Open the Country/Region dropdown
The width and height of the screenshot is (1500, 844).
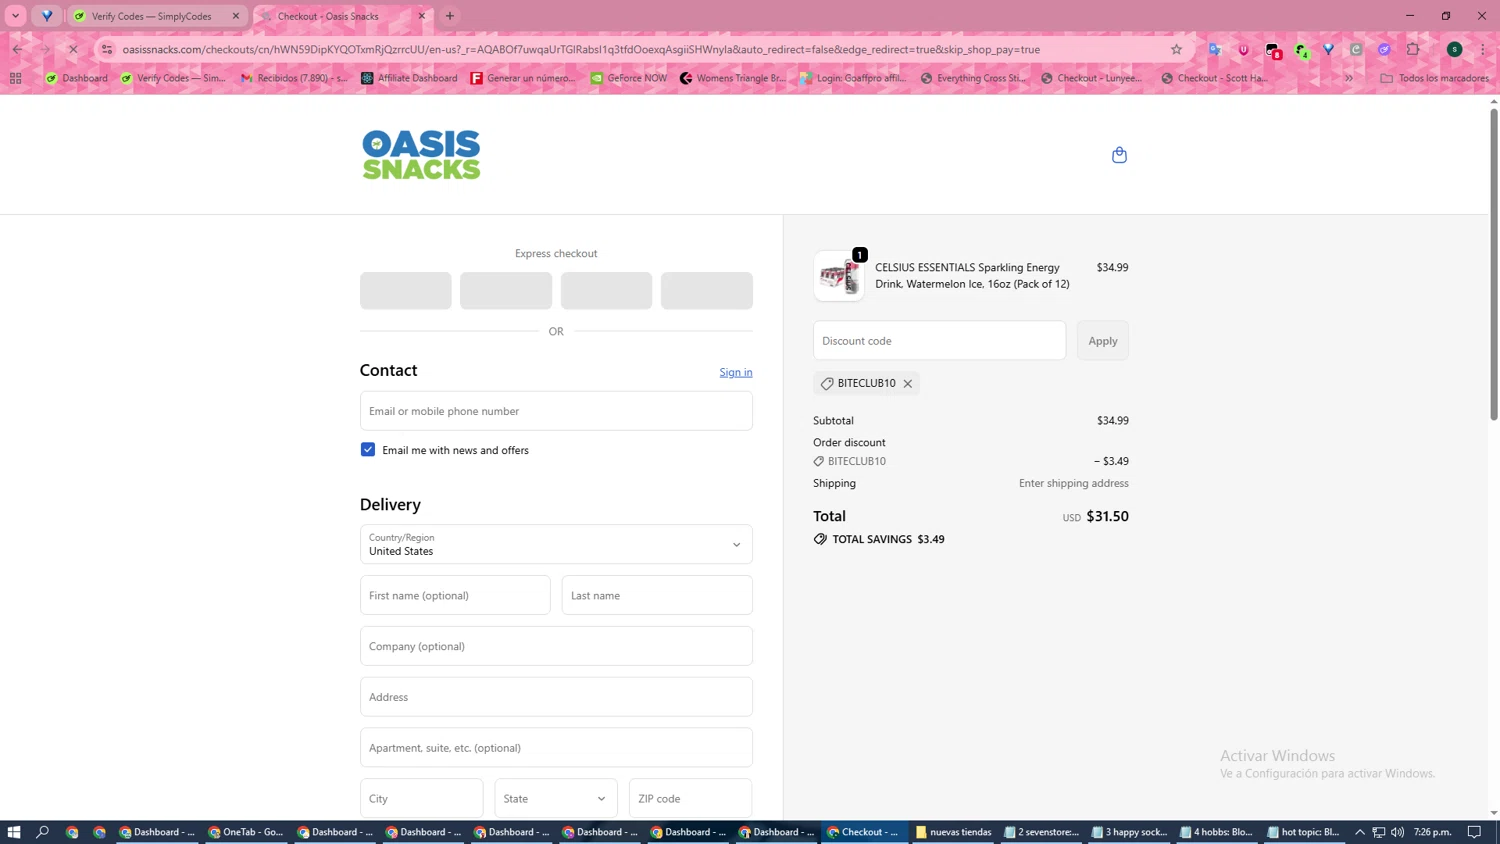(x=556, y=544)
